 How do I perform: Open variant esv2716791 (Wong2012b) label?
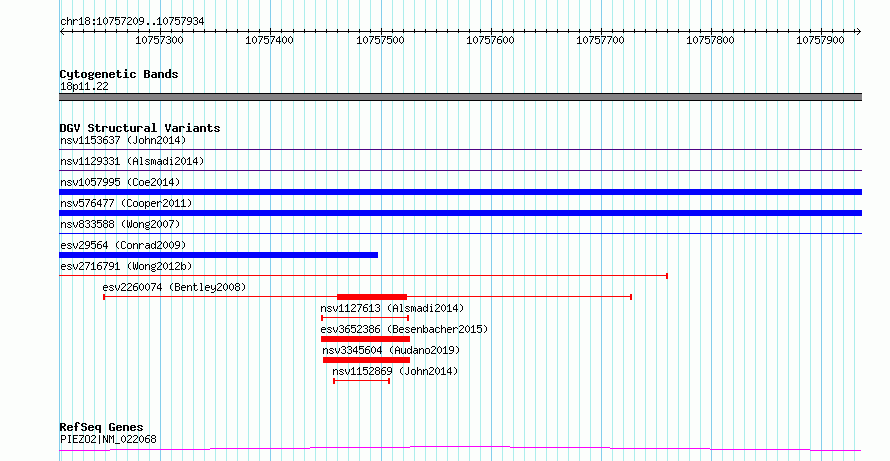tap(126, 266)
